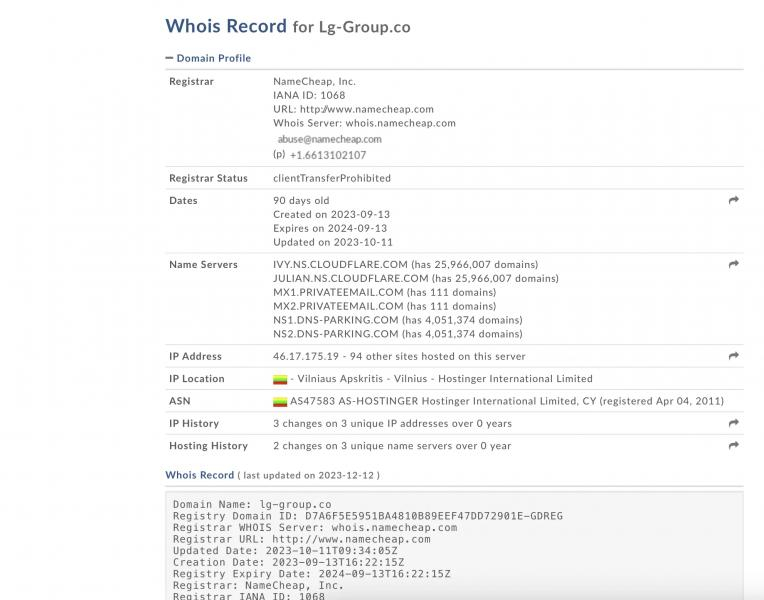
Task: Click the IP Address row label
Action: click(195, 356)
